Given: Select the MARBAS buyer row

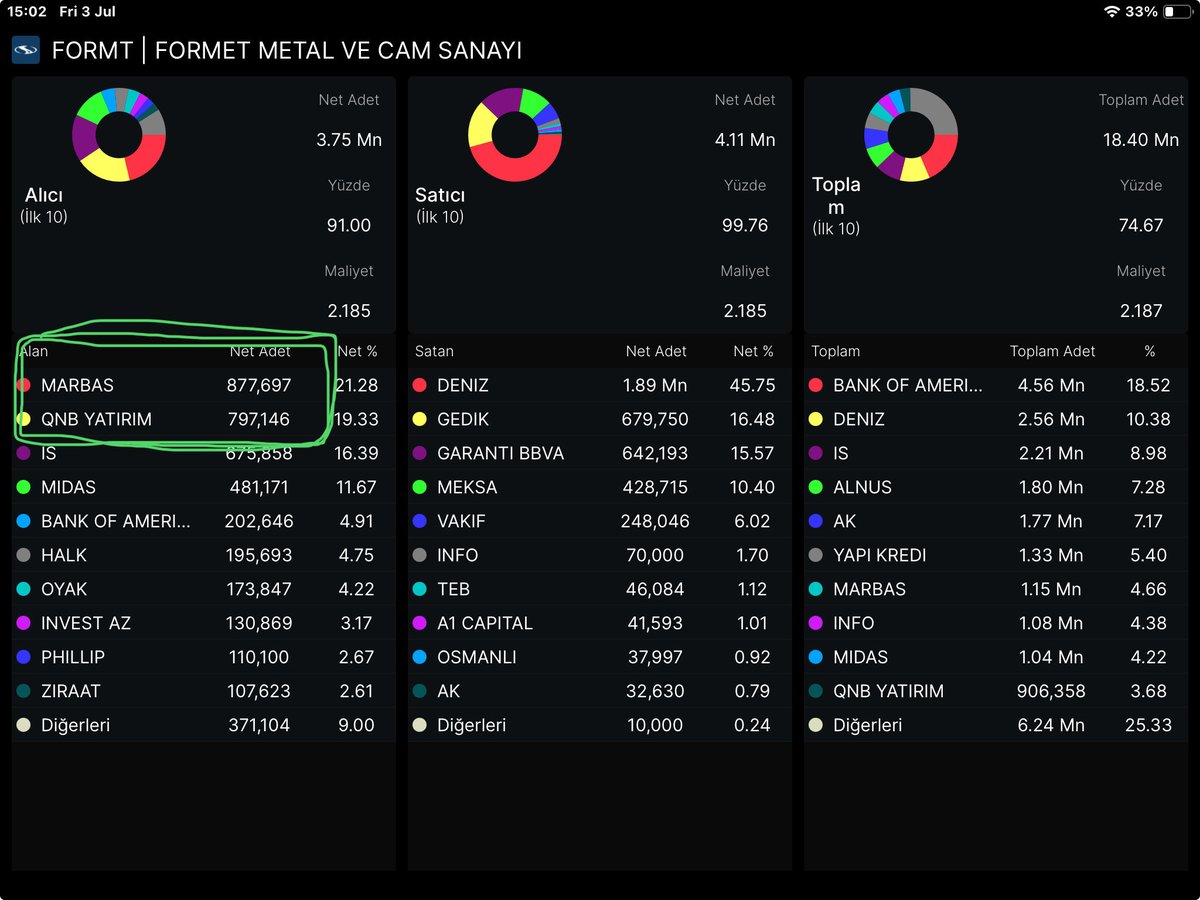Looking at the screenshot, I should pyautogui.click(x=204, y=385).
